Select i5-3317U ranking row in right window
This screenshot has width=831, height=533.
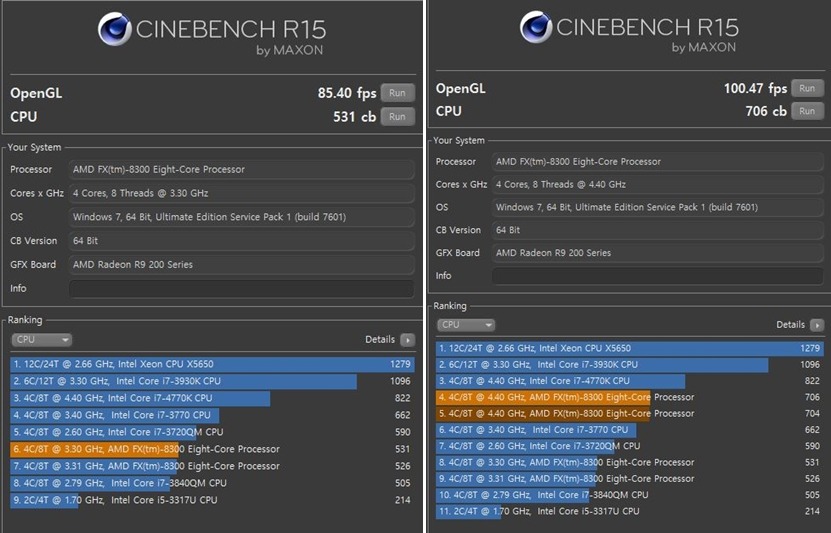tap(630, 511)
